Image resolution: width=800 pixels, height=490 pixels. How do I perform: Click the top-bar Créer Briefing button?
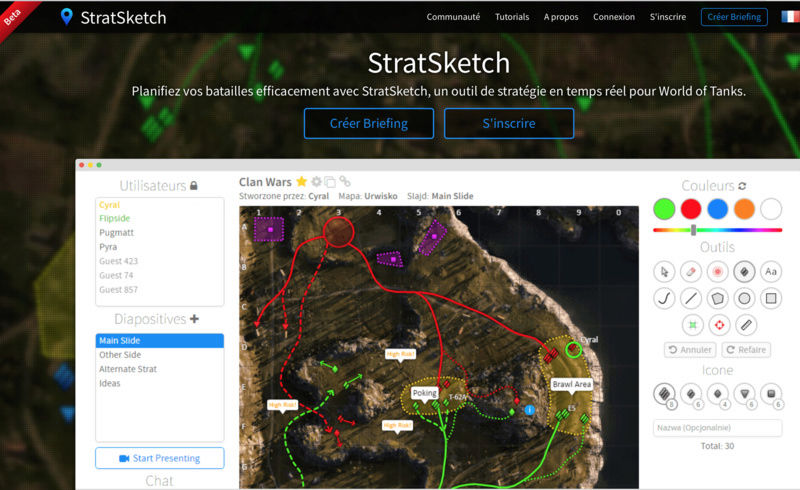734,17
